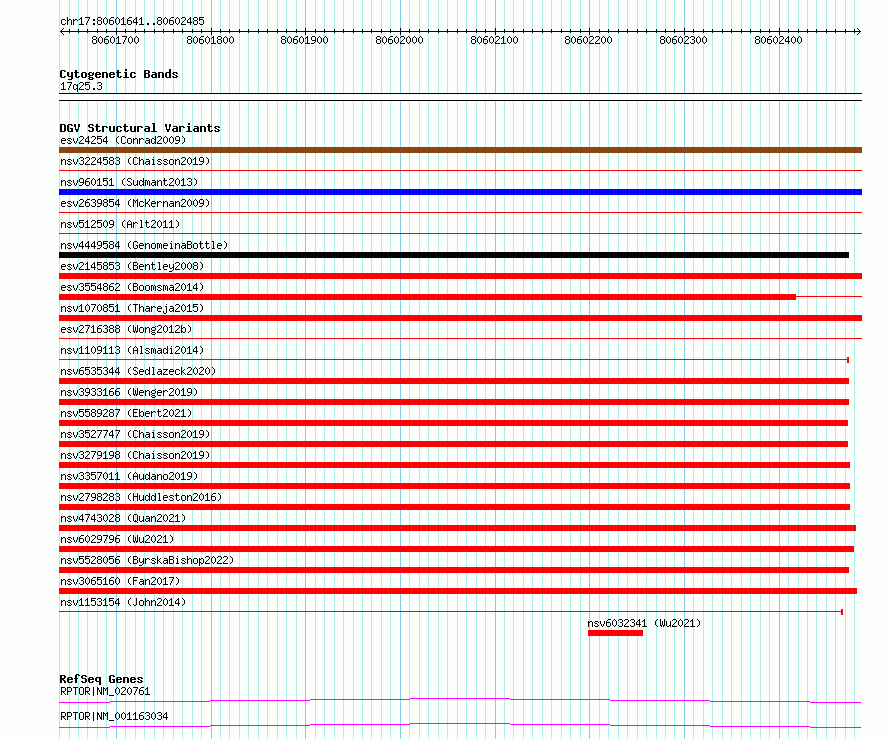Open nsv3224583 (Chaisson2019) variant label
Viewport: 890px width, 739px height.
point(135,161)
